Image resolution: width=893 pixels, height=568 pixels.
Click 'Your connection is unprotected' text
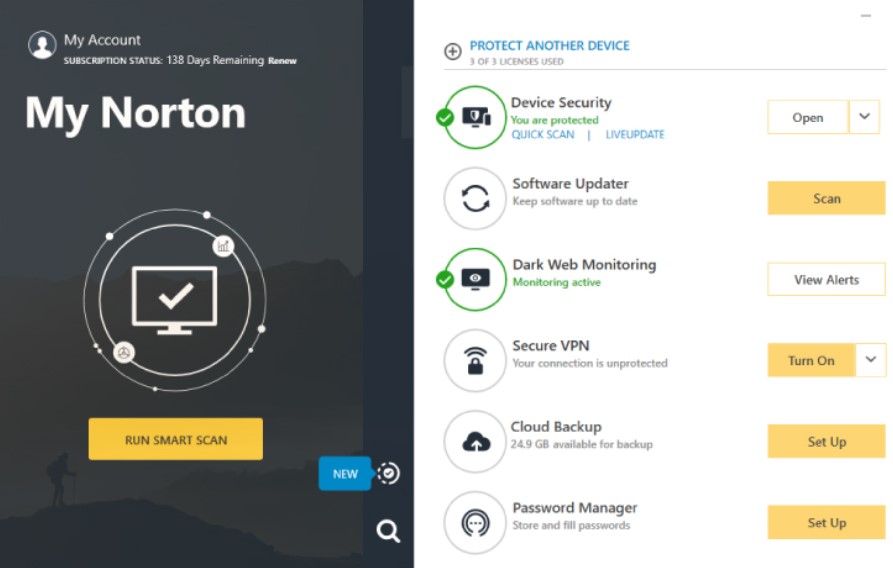(589, 363)
